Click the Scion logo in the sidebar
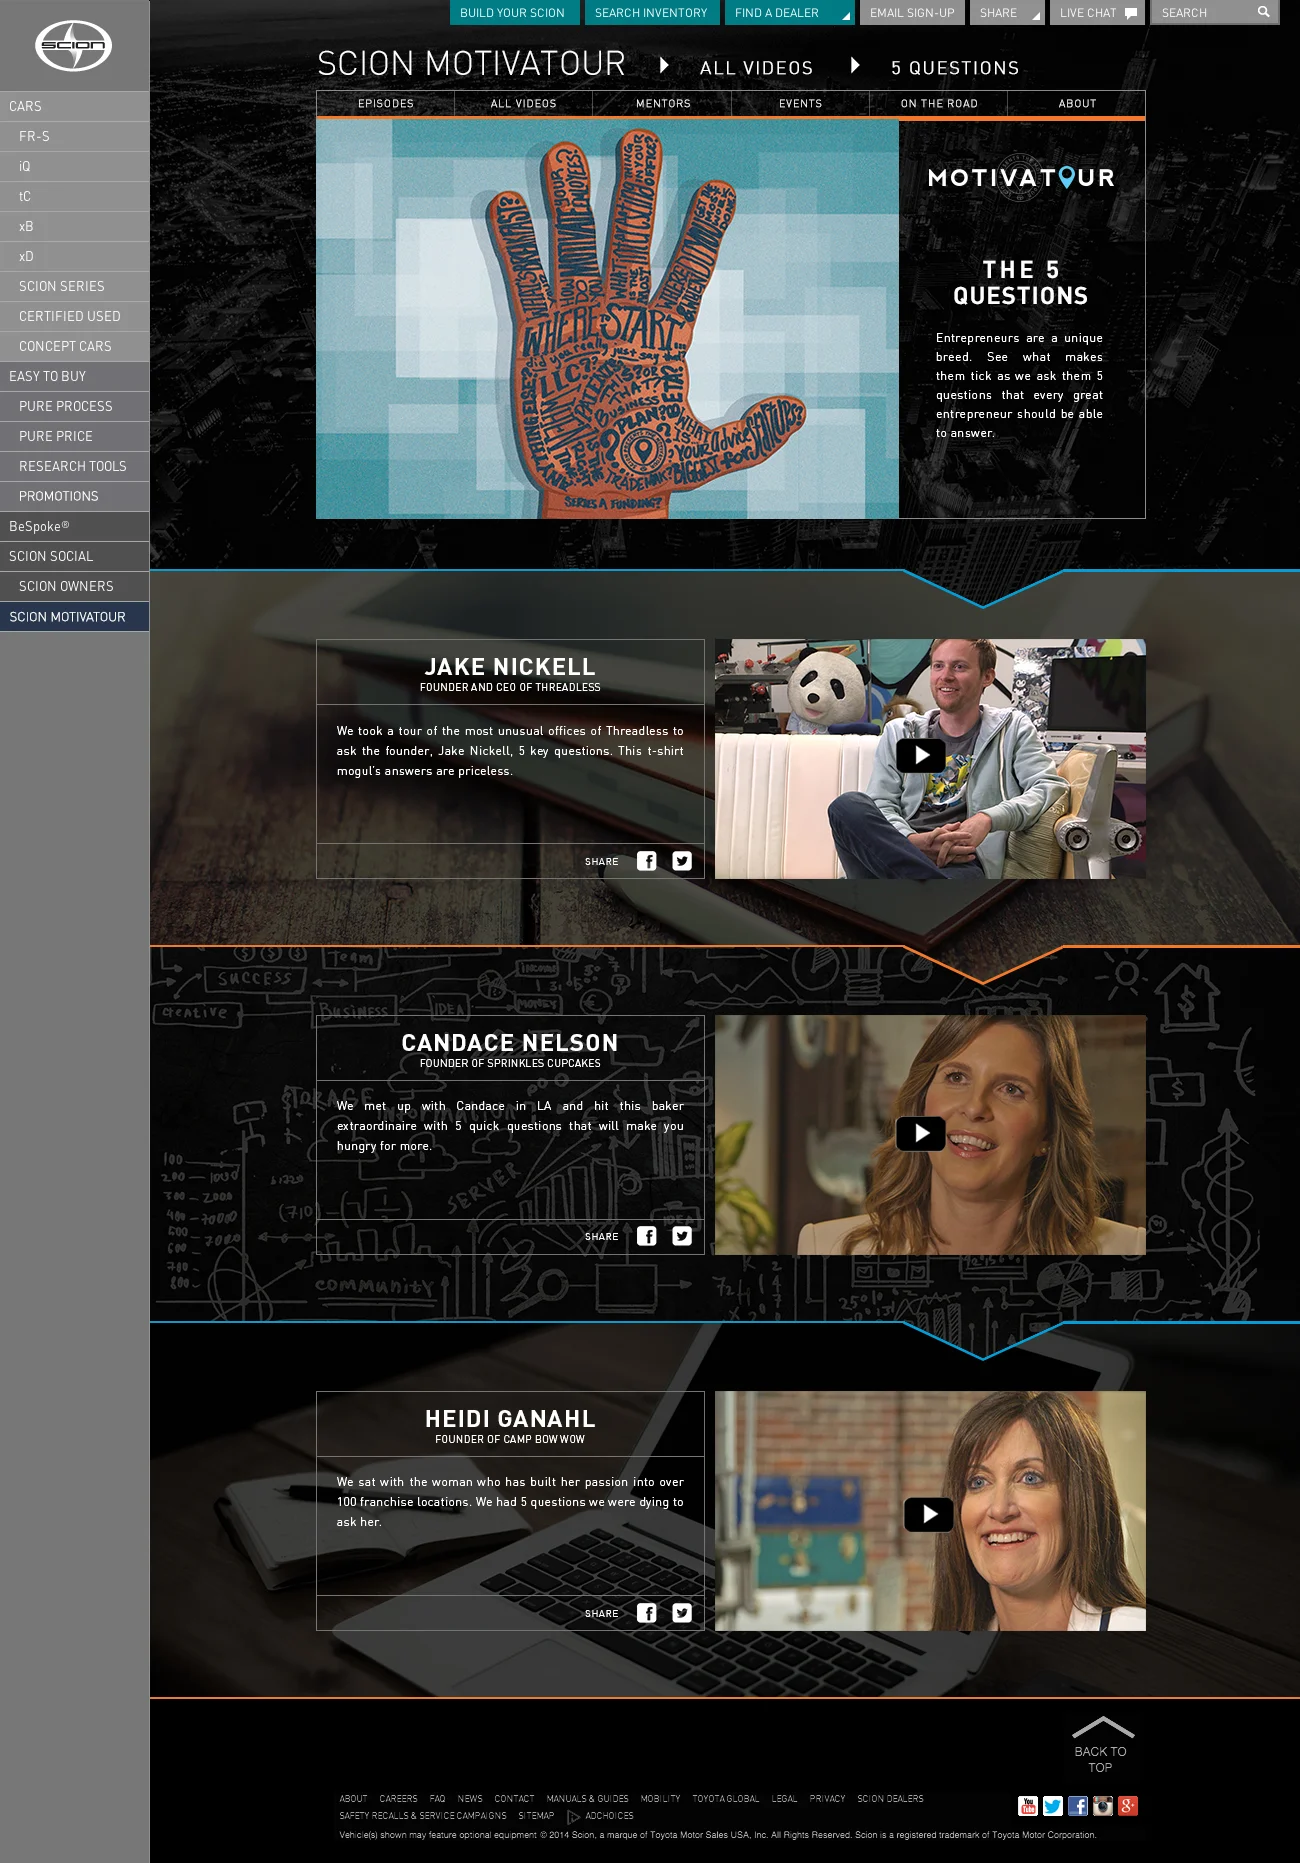 point(73,45)
